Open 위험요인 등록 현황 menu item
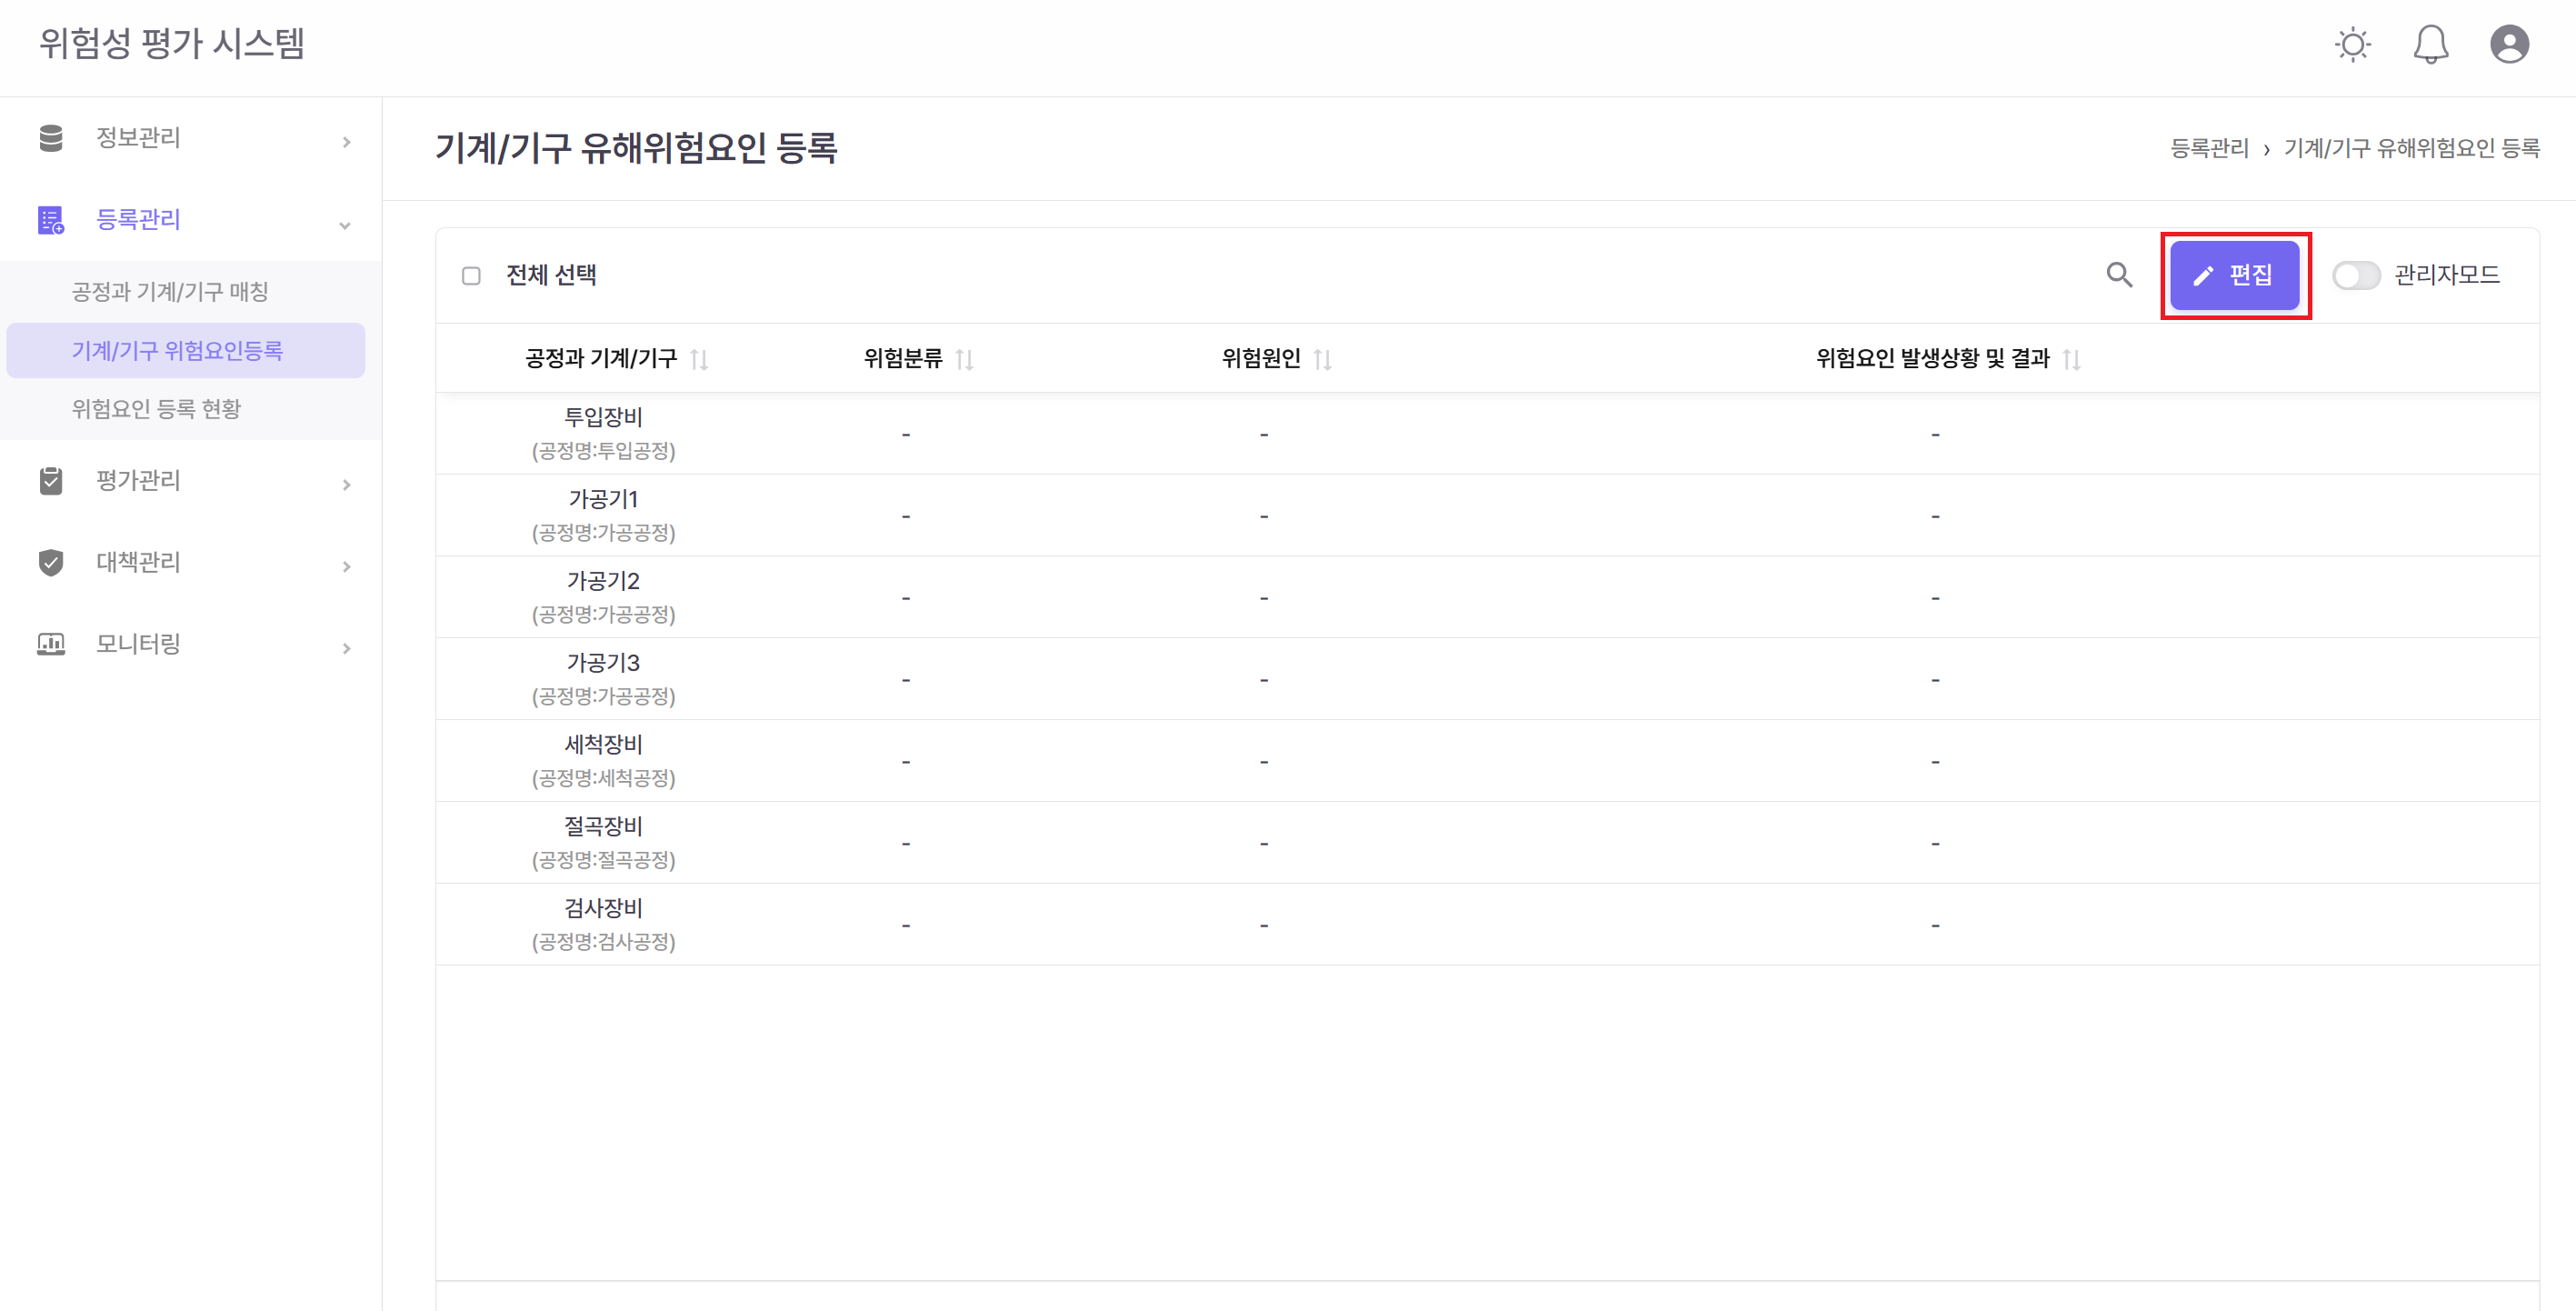The image size is (2576, 1311). tap(156, 408)
